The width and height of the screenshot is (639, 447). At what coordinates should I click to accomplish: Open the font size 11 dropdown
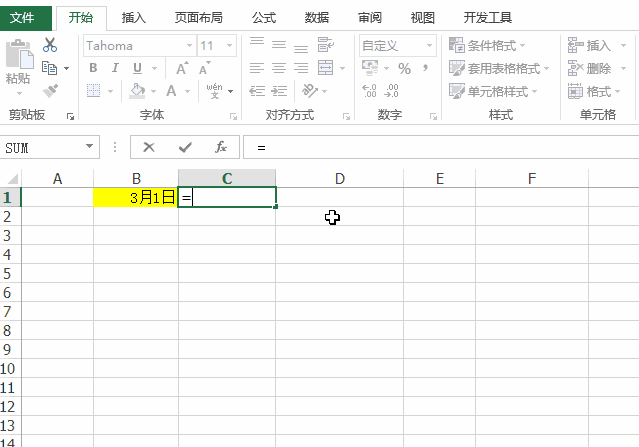[x=229, y=45]
